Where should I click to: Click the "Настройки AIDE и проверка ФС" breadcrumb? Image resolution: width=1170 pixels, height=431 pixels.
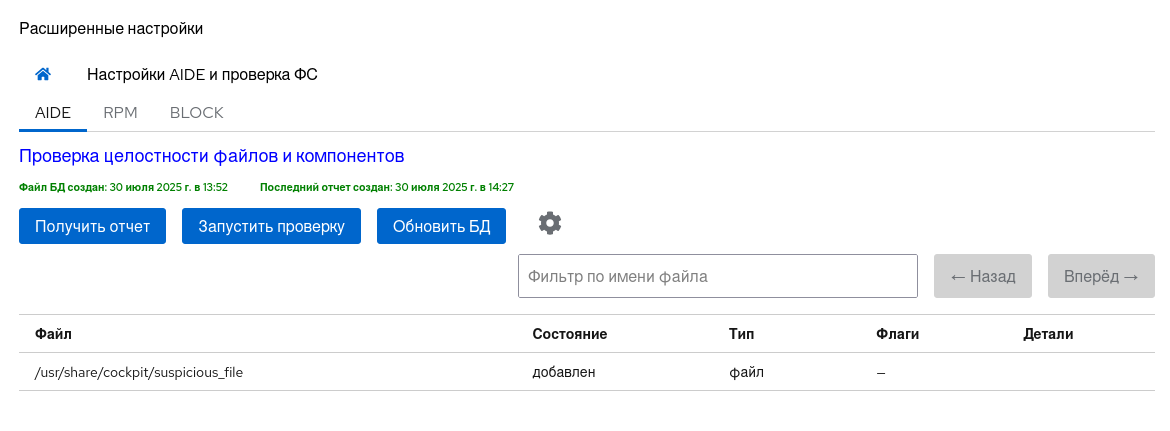202,74
